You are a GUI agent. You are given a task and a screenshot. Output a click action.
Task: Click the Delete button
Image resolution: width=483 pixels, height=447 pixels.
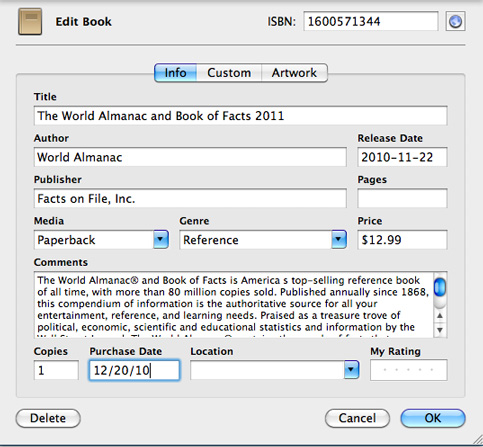[x=48, y=418]
